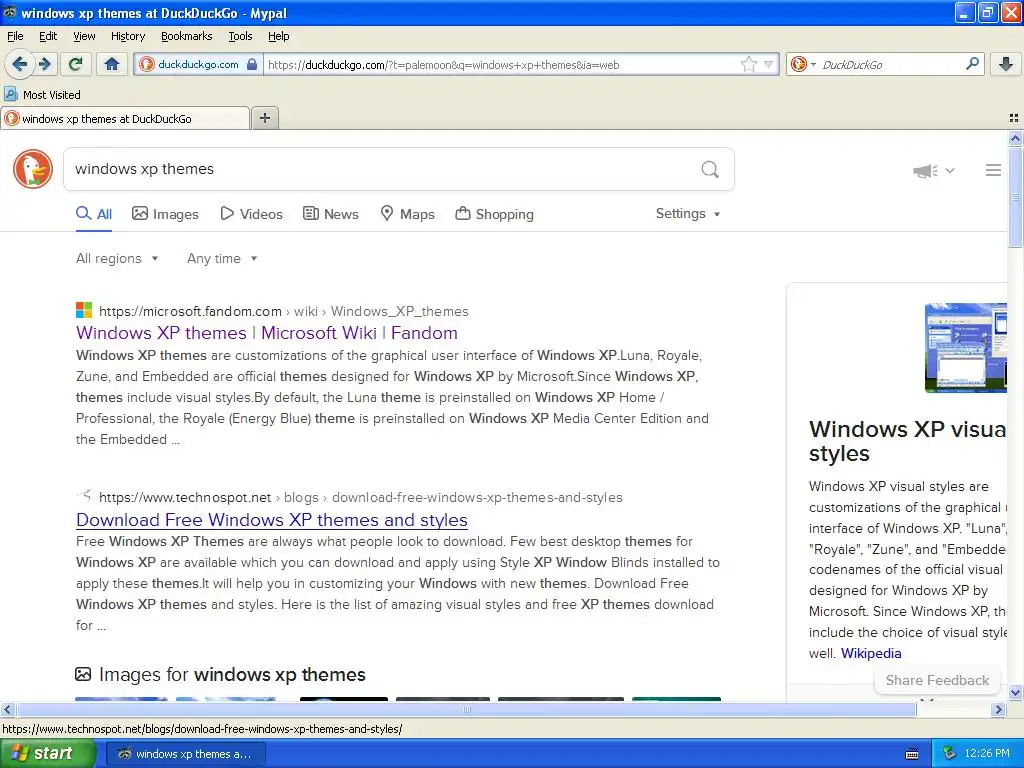
Task: Switch to the Images results tab
Action: (165, 214)
